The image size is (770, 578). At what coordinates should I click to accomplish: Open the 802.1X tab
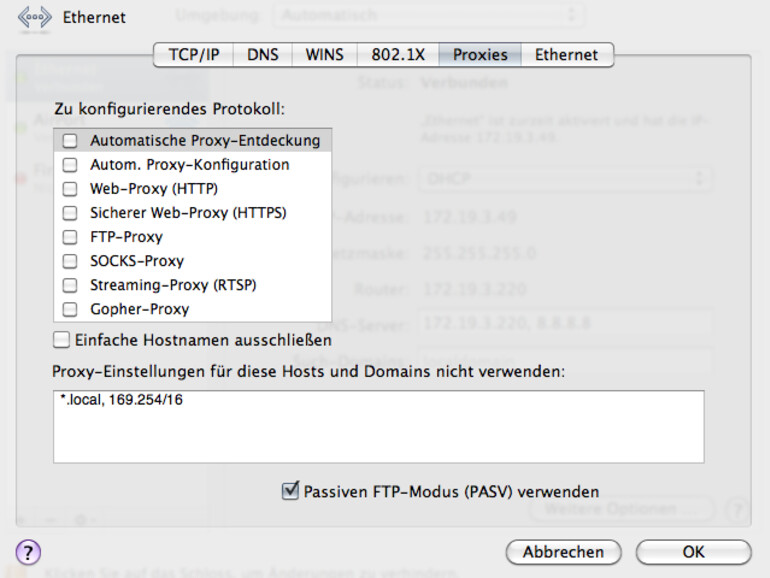coord(399,55)
